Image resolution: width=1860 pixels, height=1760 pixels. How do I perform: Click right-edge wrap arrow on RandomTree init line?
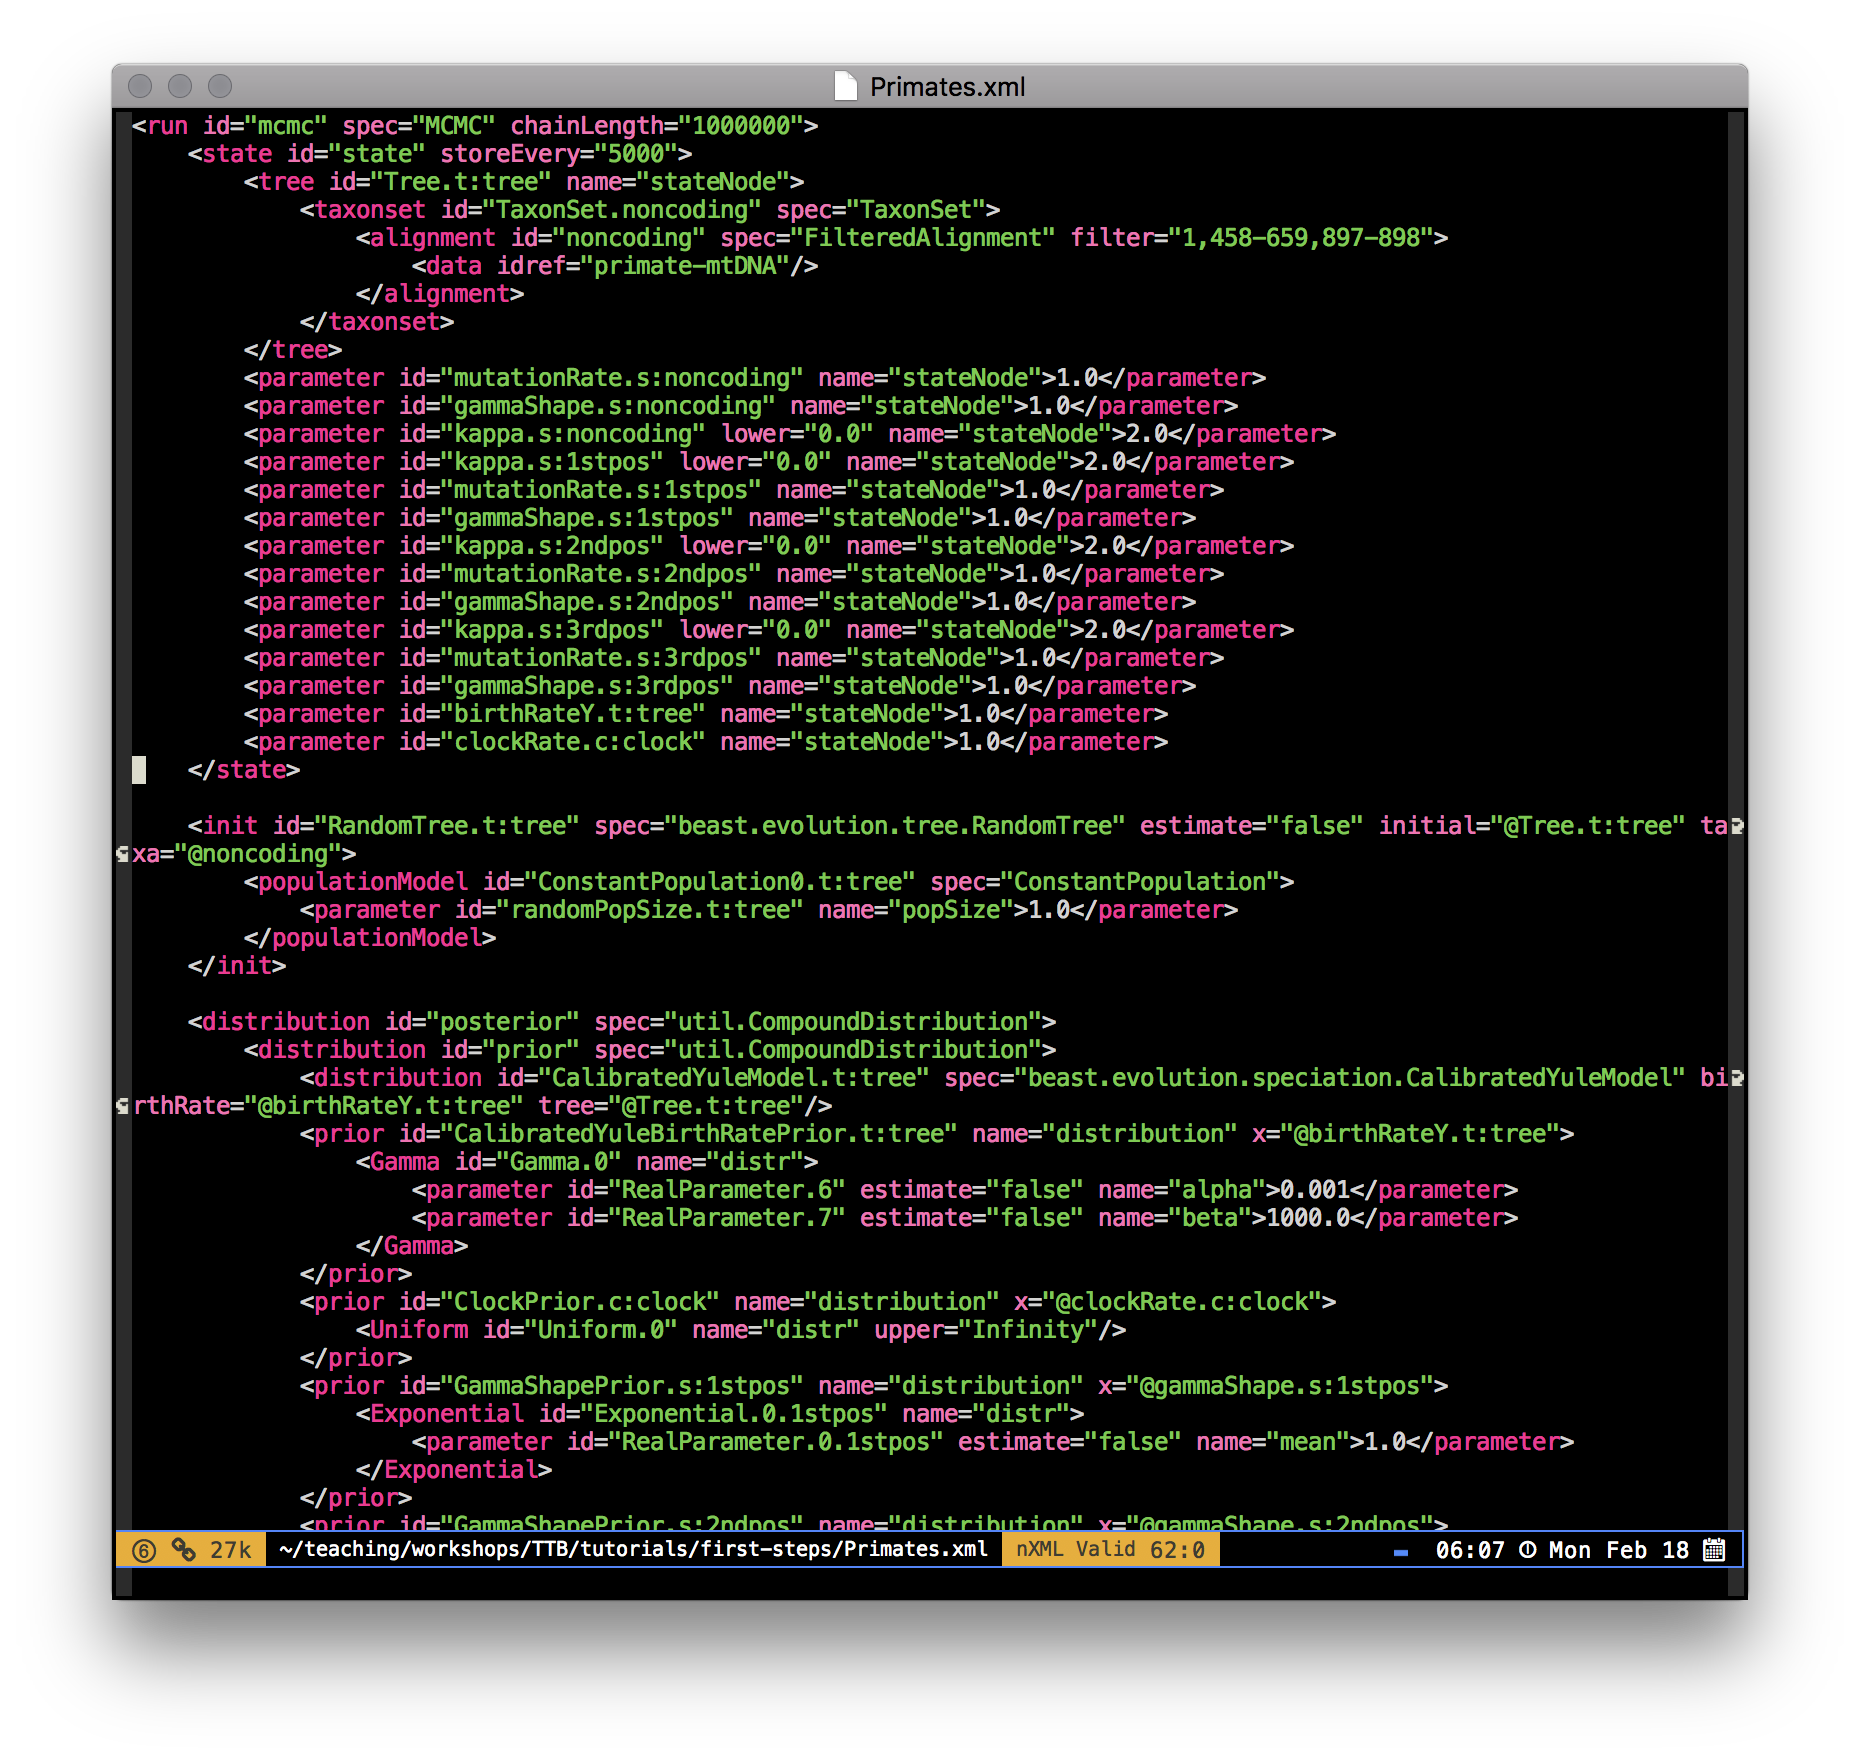(x=1737, y=826)
